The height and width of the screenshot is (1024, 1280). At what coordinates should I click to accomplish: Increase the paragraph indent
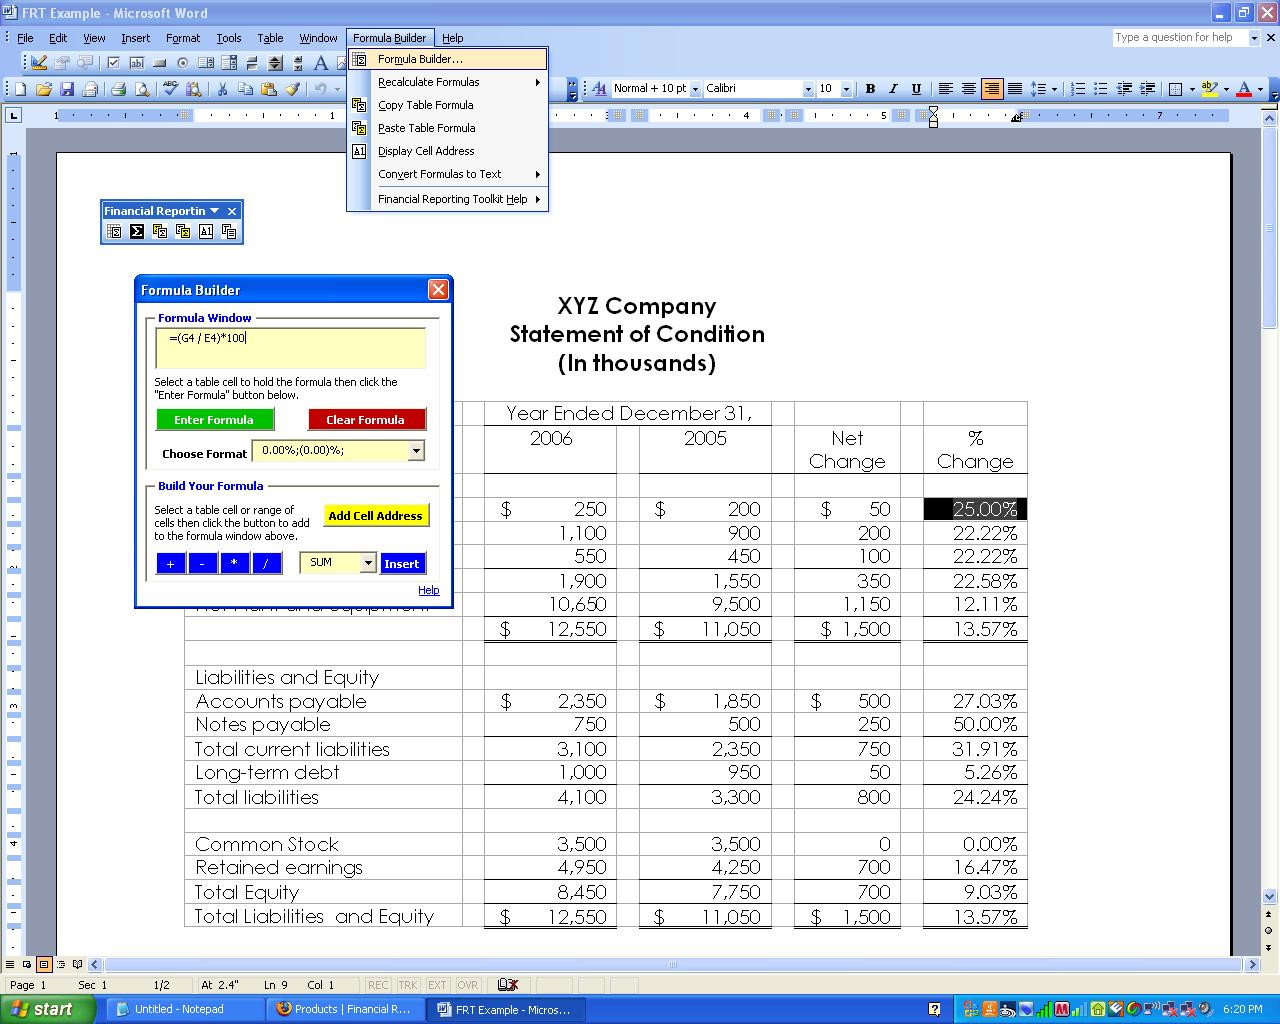pos(1147,89)
